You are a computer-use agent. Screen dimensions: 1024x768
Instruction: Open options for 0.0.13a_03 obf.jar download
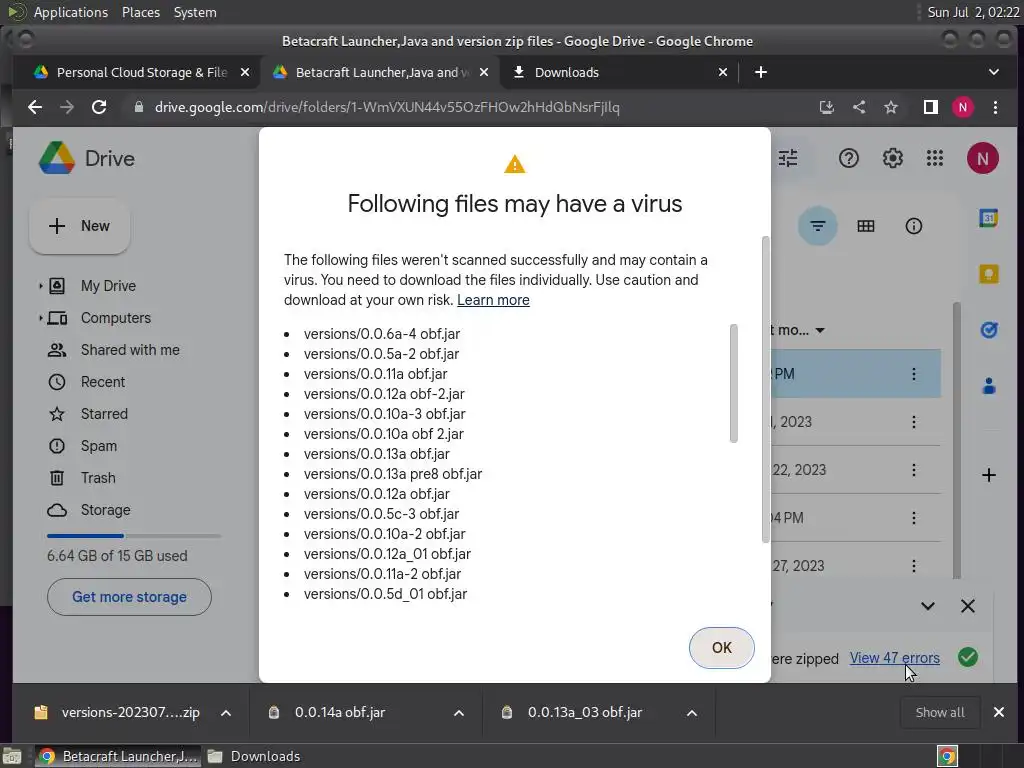pyautogui.click(x=692, y=713)
